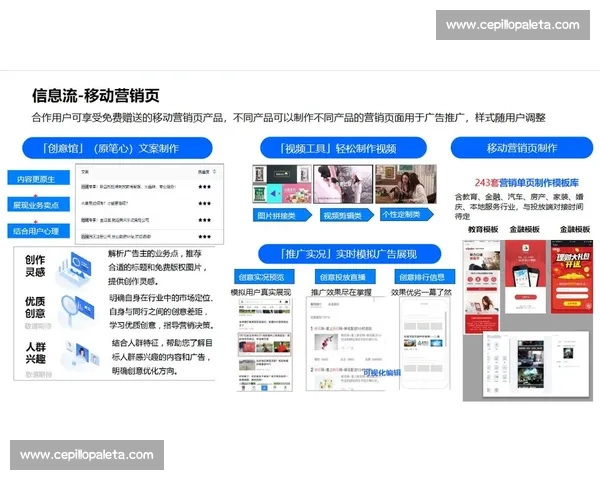
Task: Open the 效果优劣一幕了然 phone mockup
Action: point(425,343)
